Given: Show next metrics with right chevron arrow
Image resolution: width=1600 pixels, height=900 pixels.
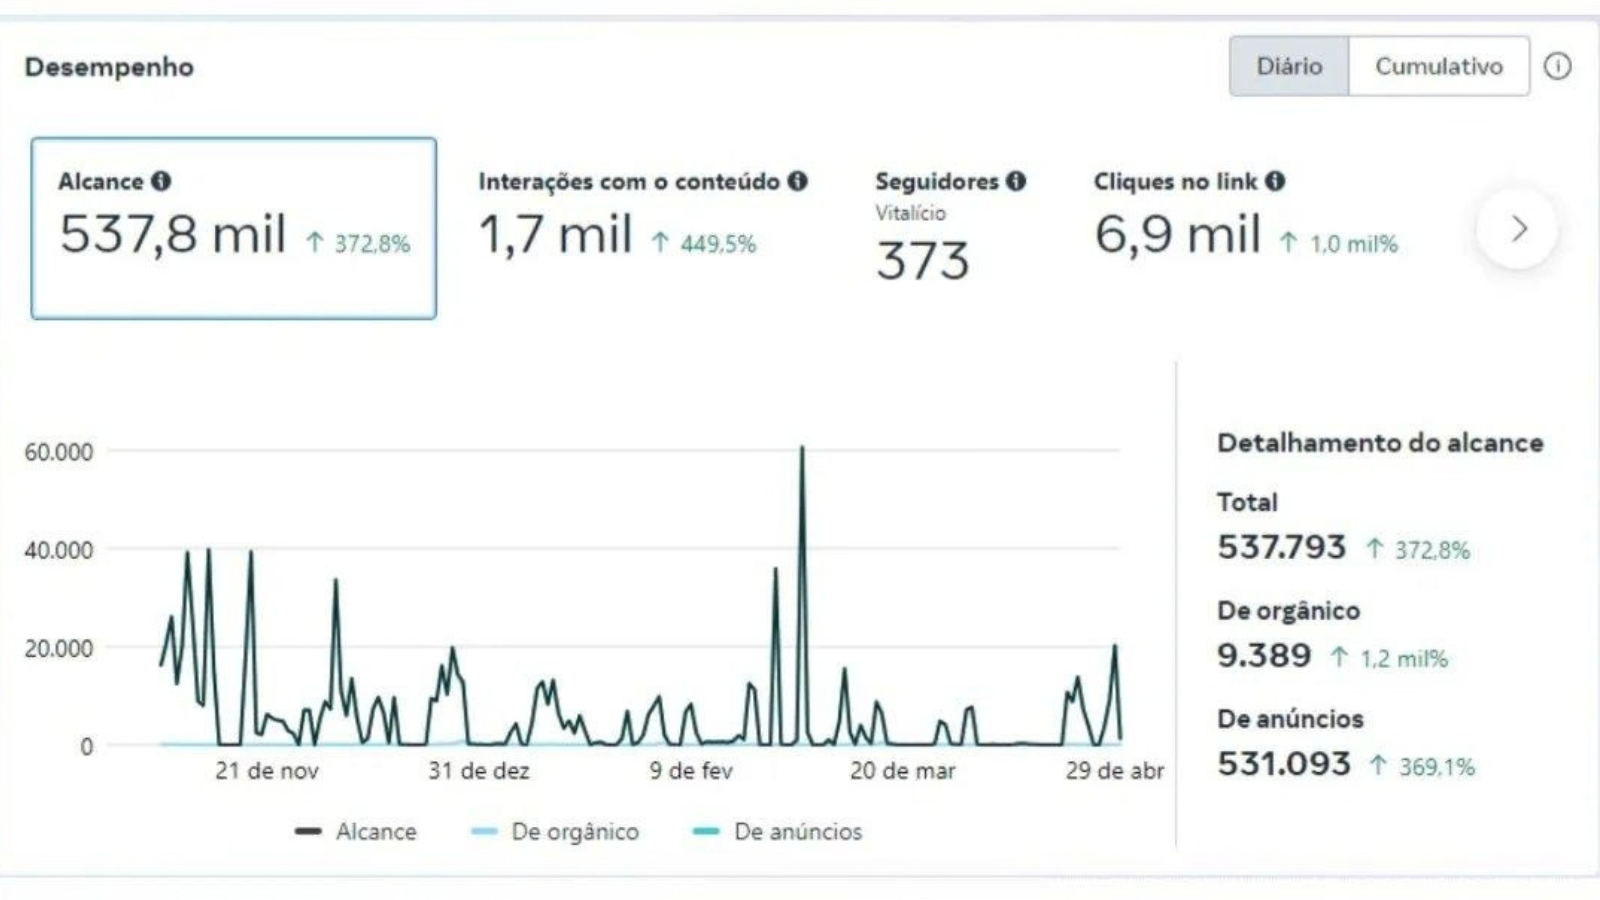Looking at the screenshot, I should [1518, 229].
